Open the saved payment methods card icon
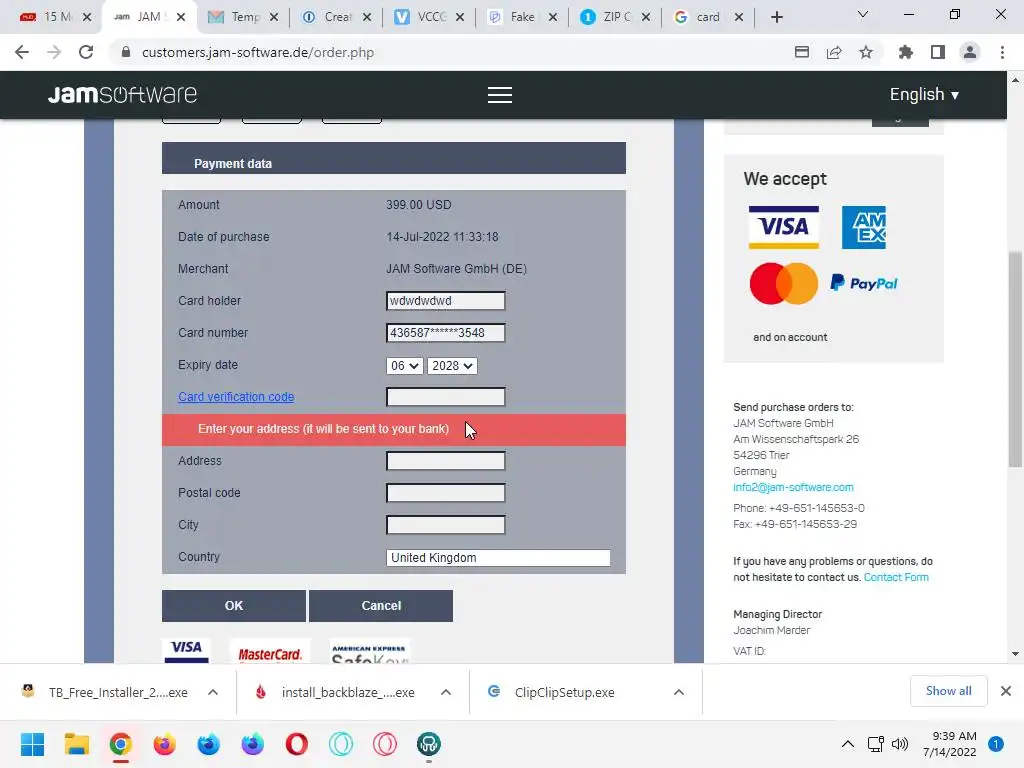 802,52
